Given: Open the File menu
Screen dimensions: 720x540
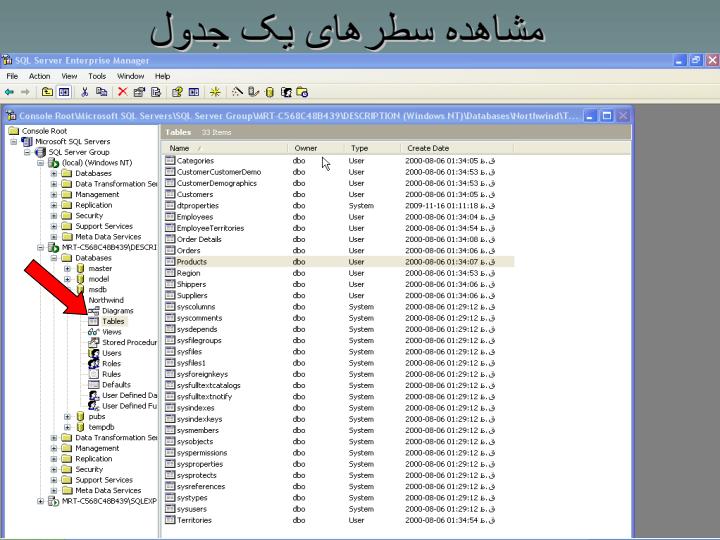Looking at the screenshot, I should click(x=12, y=76).
